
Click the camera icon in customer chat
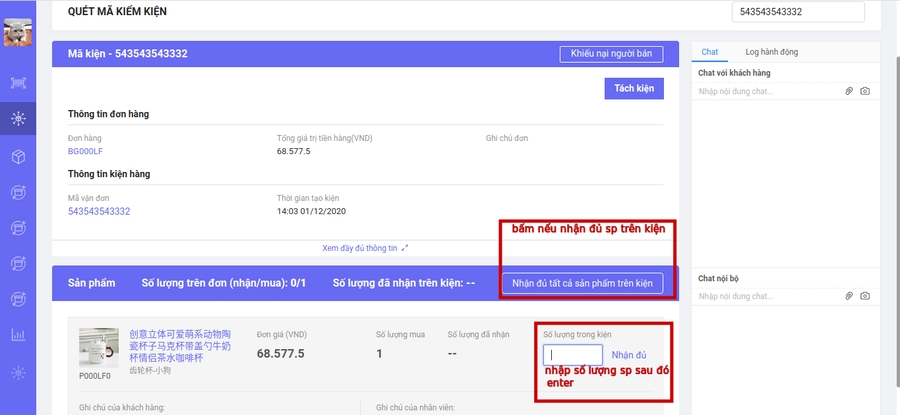(x=865, y=91)
